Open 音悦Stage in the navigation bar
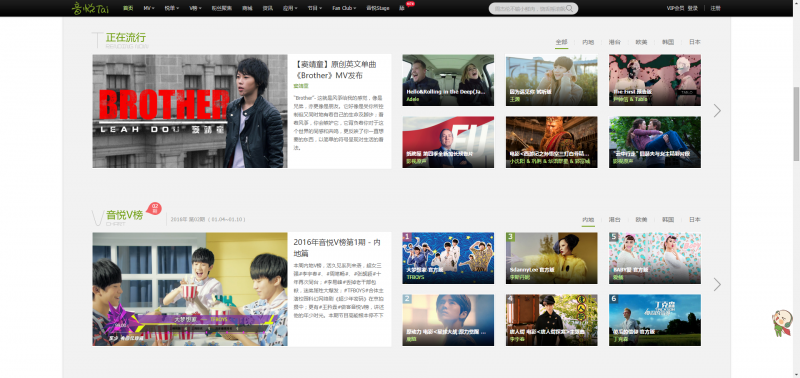800x378 pixels. (378, 8)
